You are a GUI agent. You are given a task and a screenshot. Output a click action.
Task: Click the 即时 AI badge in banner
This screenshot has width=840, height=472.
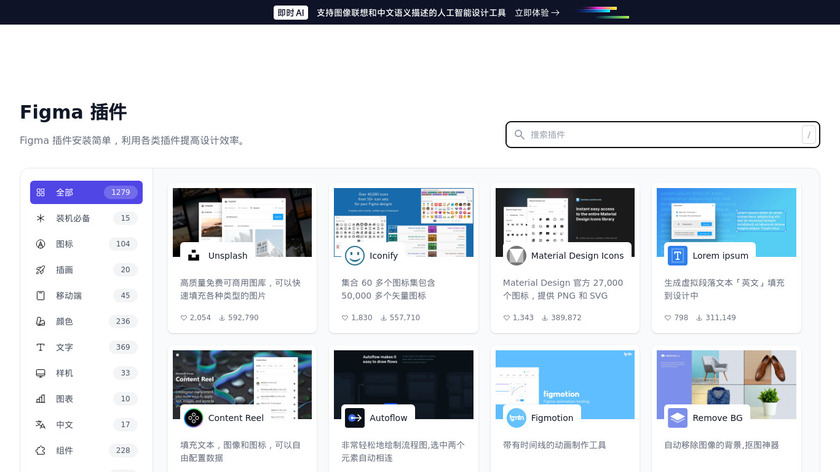[x=291, y=13]
